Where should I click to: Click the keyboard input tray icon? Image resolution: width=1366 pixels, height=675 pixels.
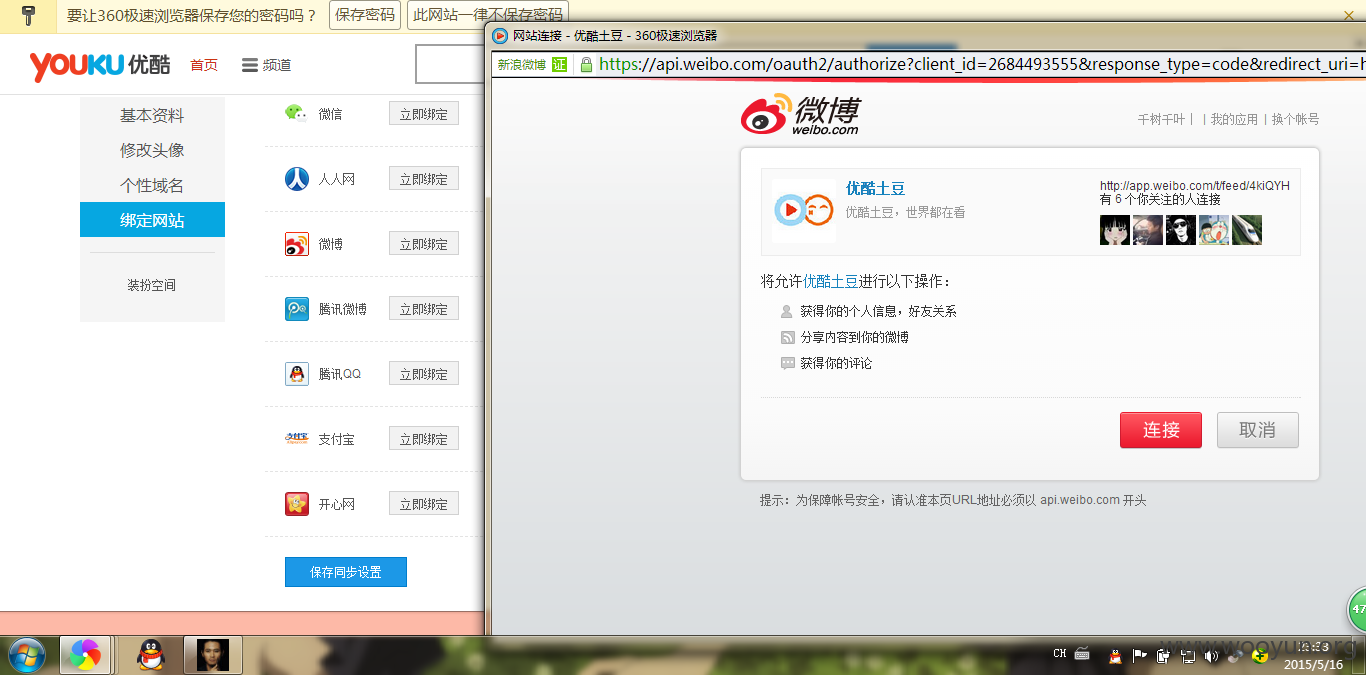1082,654
